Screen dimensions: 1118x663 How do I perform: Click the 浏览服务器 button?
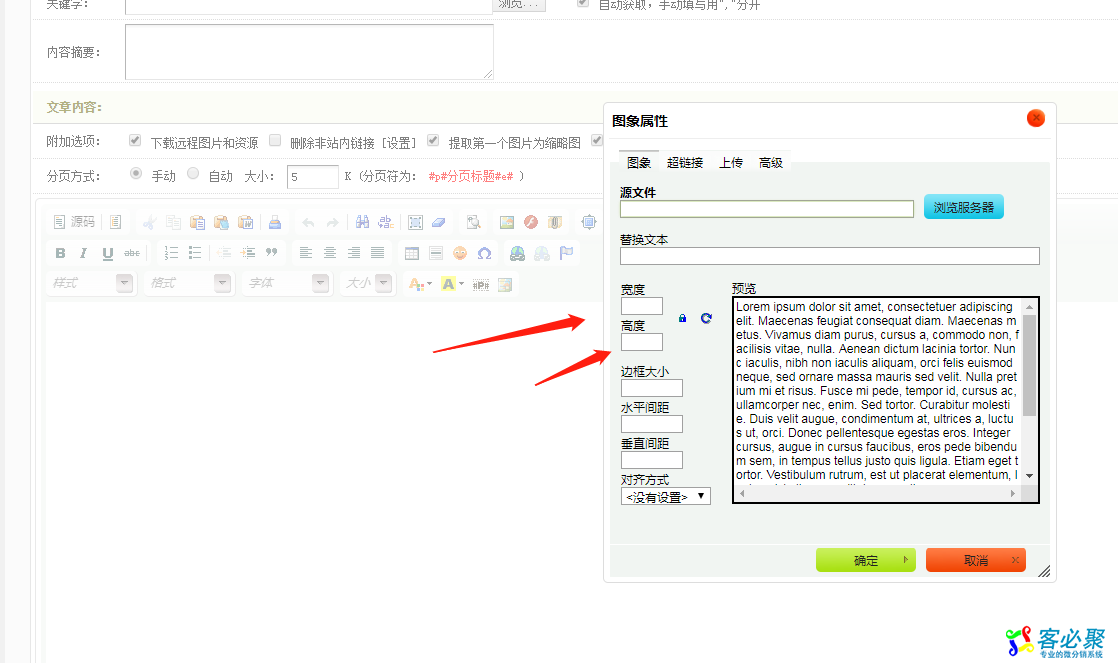point(963,207)
